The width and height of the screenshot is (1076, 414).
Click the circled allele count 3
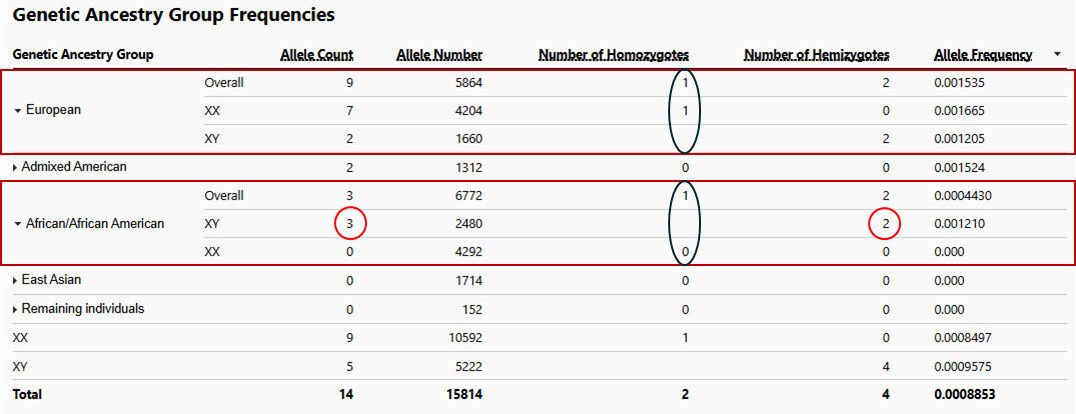pyautogui.click(x=350, y=224)
